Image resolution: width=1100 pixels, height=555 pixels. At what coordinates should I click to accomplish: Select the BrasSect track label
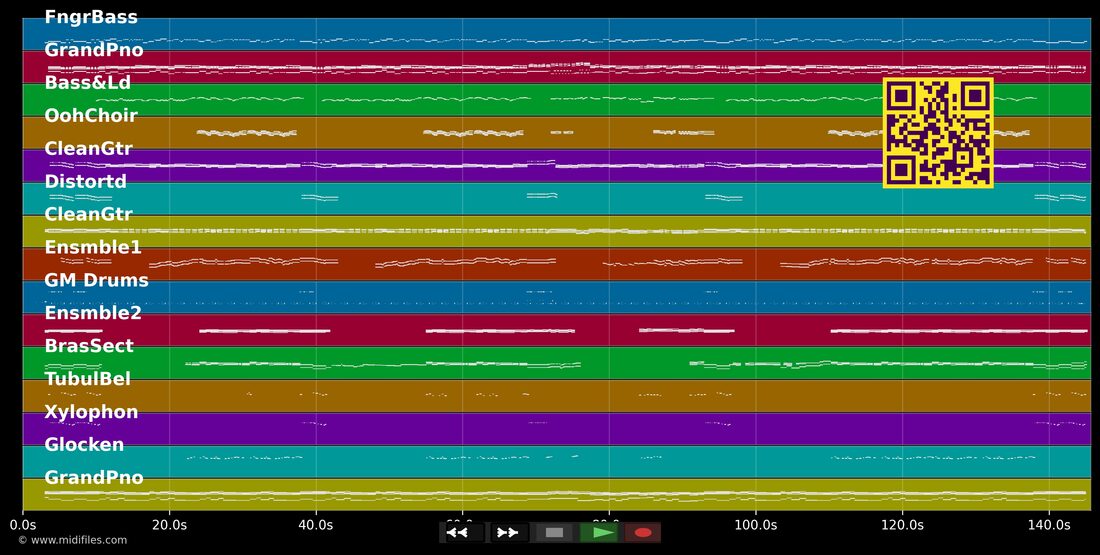tap(89, 345)
